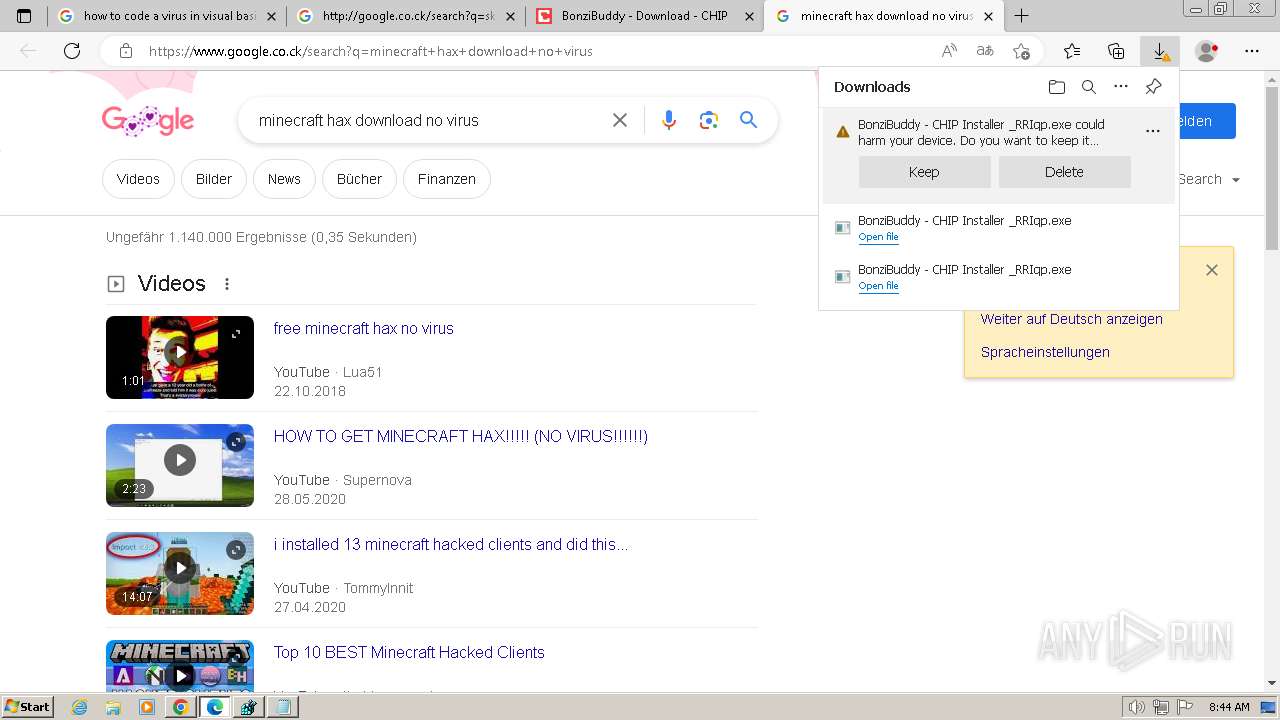Select the News search filter

284,179
